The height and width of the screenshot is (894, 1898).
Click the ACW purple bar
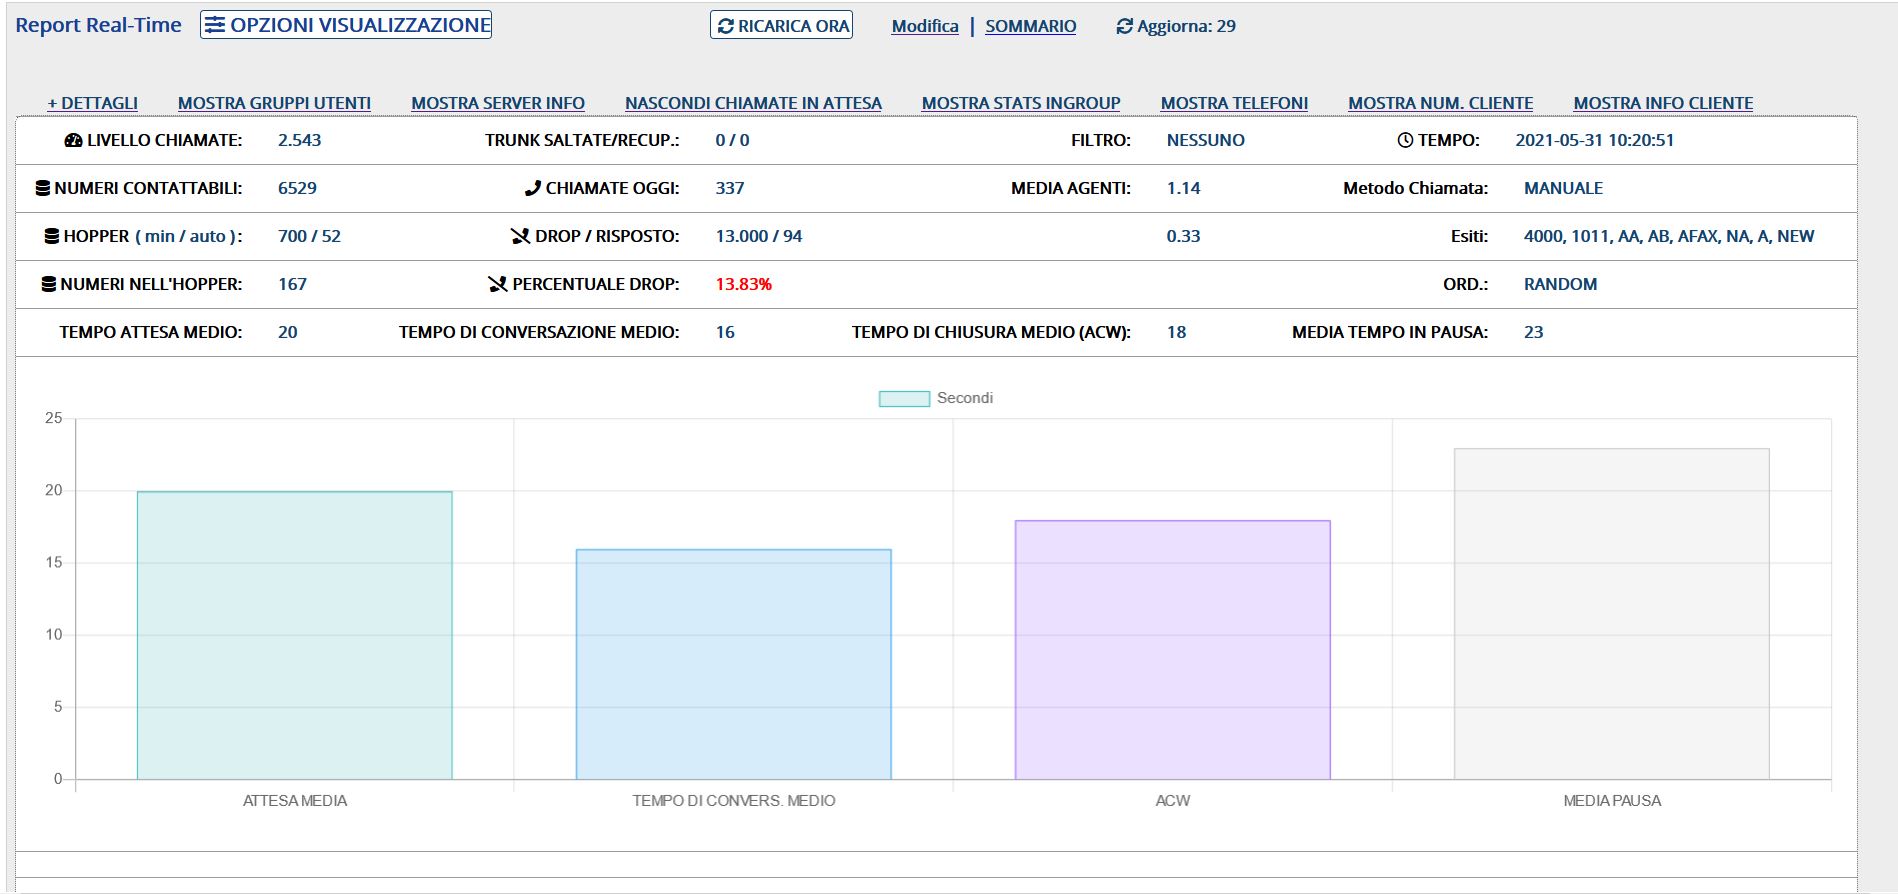(1173, 650)
